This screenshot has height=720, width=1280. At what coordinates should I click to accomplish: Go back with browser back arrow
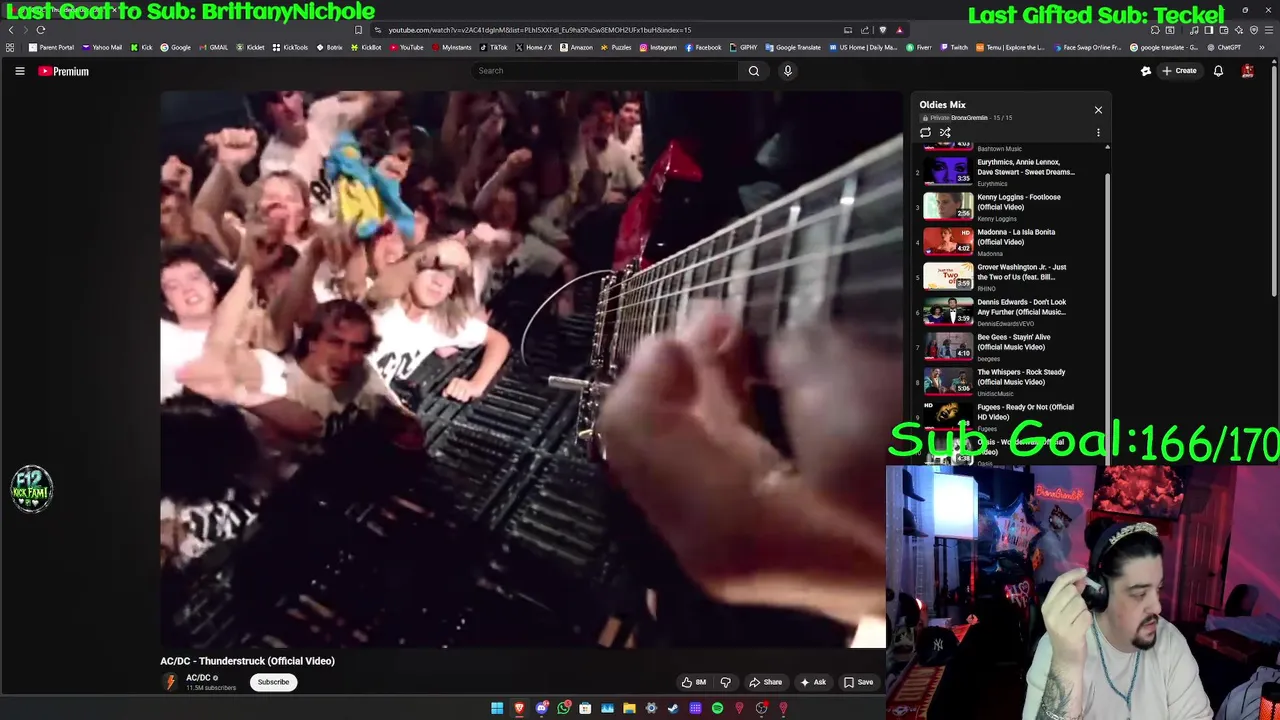[11, 30]
